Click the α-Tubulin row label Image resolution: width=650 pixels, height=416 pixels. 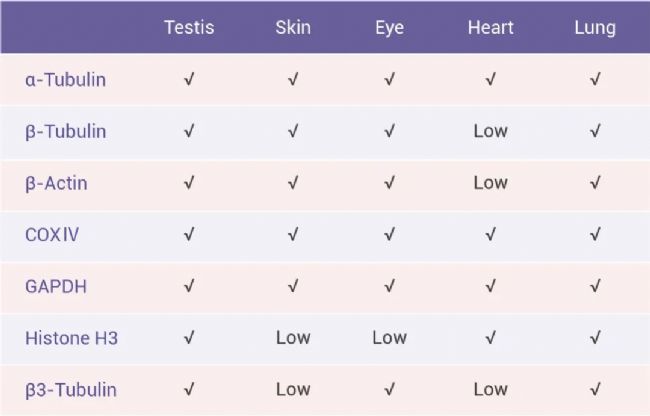pos(65,80)
